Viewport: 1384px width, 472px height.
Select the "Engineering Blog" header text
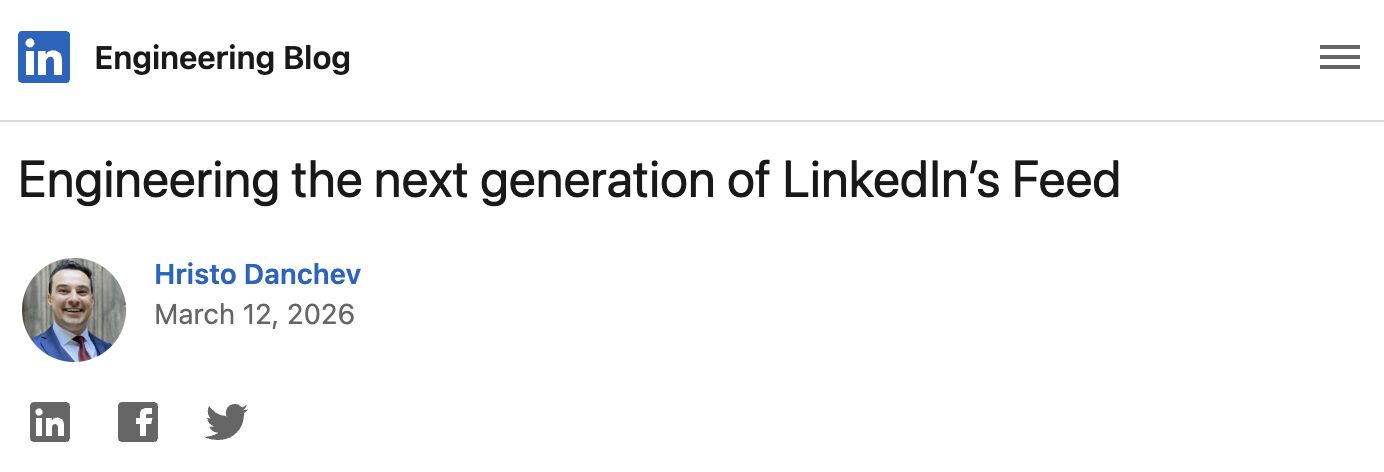tap(222, 59)
